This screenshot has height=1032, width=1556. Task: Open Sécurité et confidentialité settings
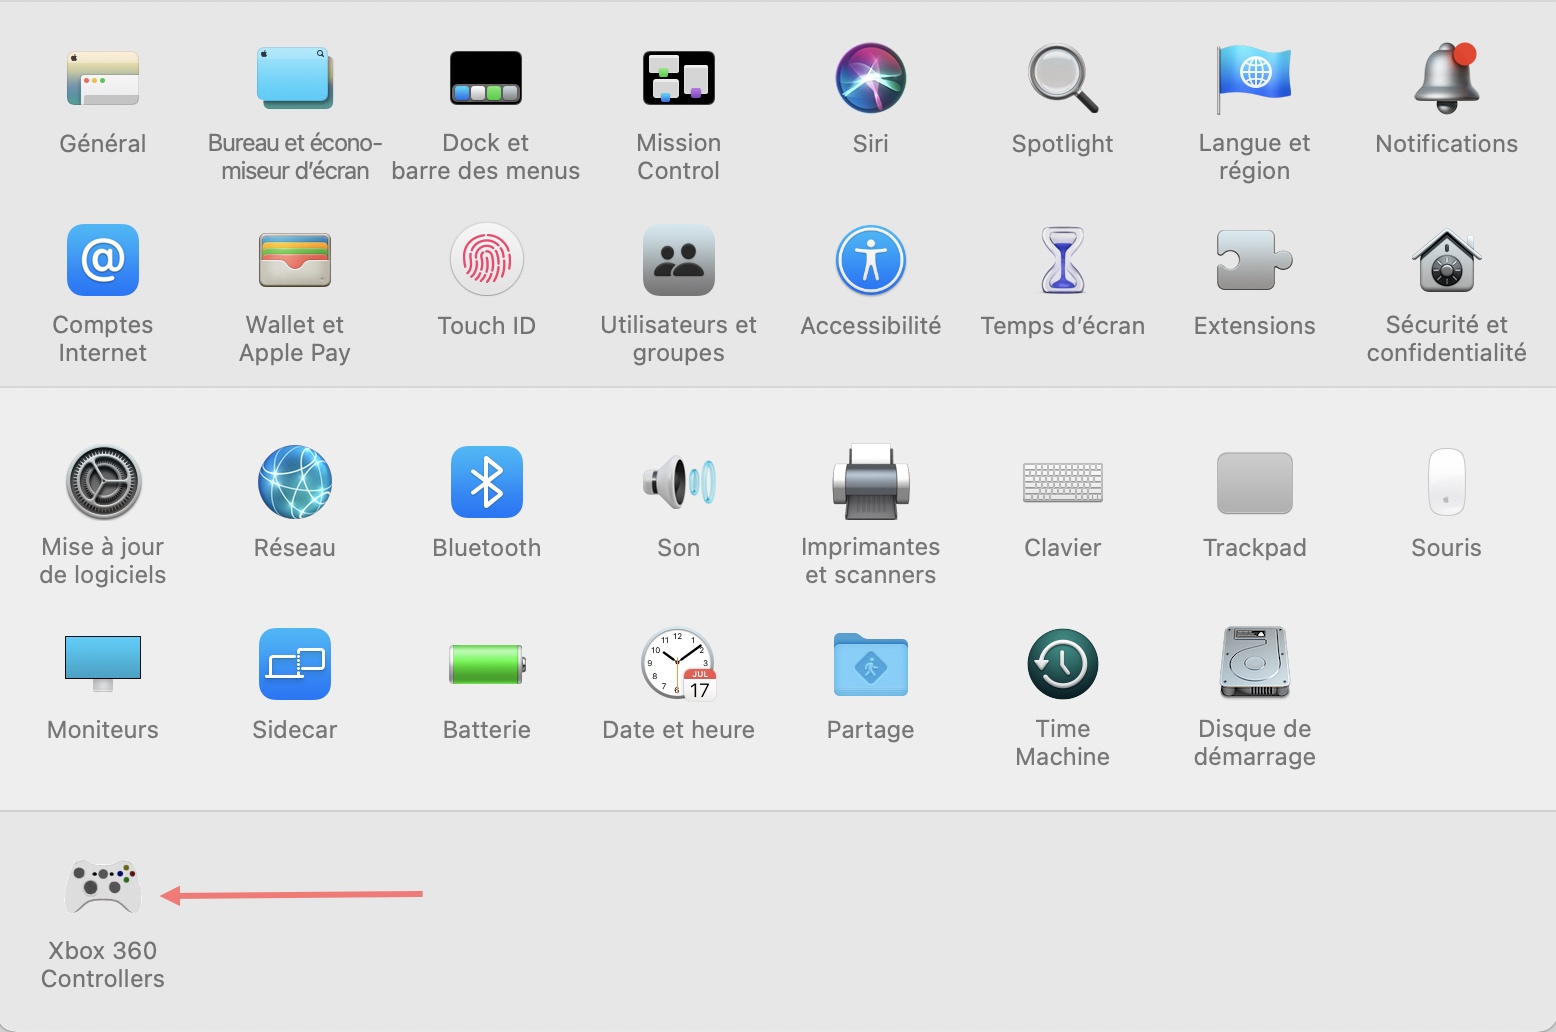pyautogui.click(x=1447, y=260)
